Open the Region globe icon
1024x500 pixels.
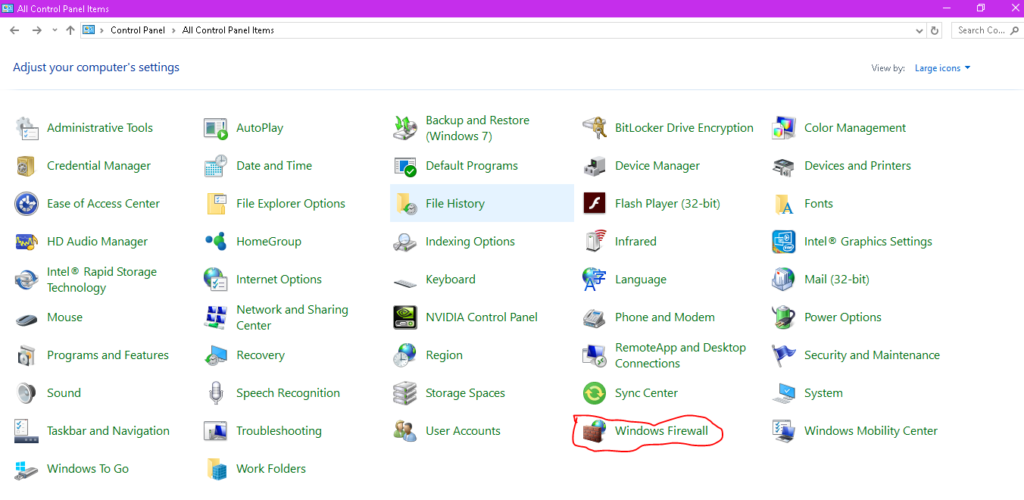405,355
